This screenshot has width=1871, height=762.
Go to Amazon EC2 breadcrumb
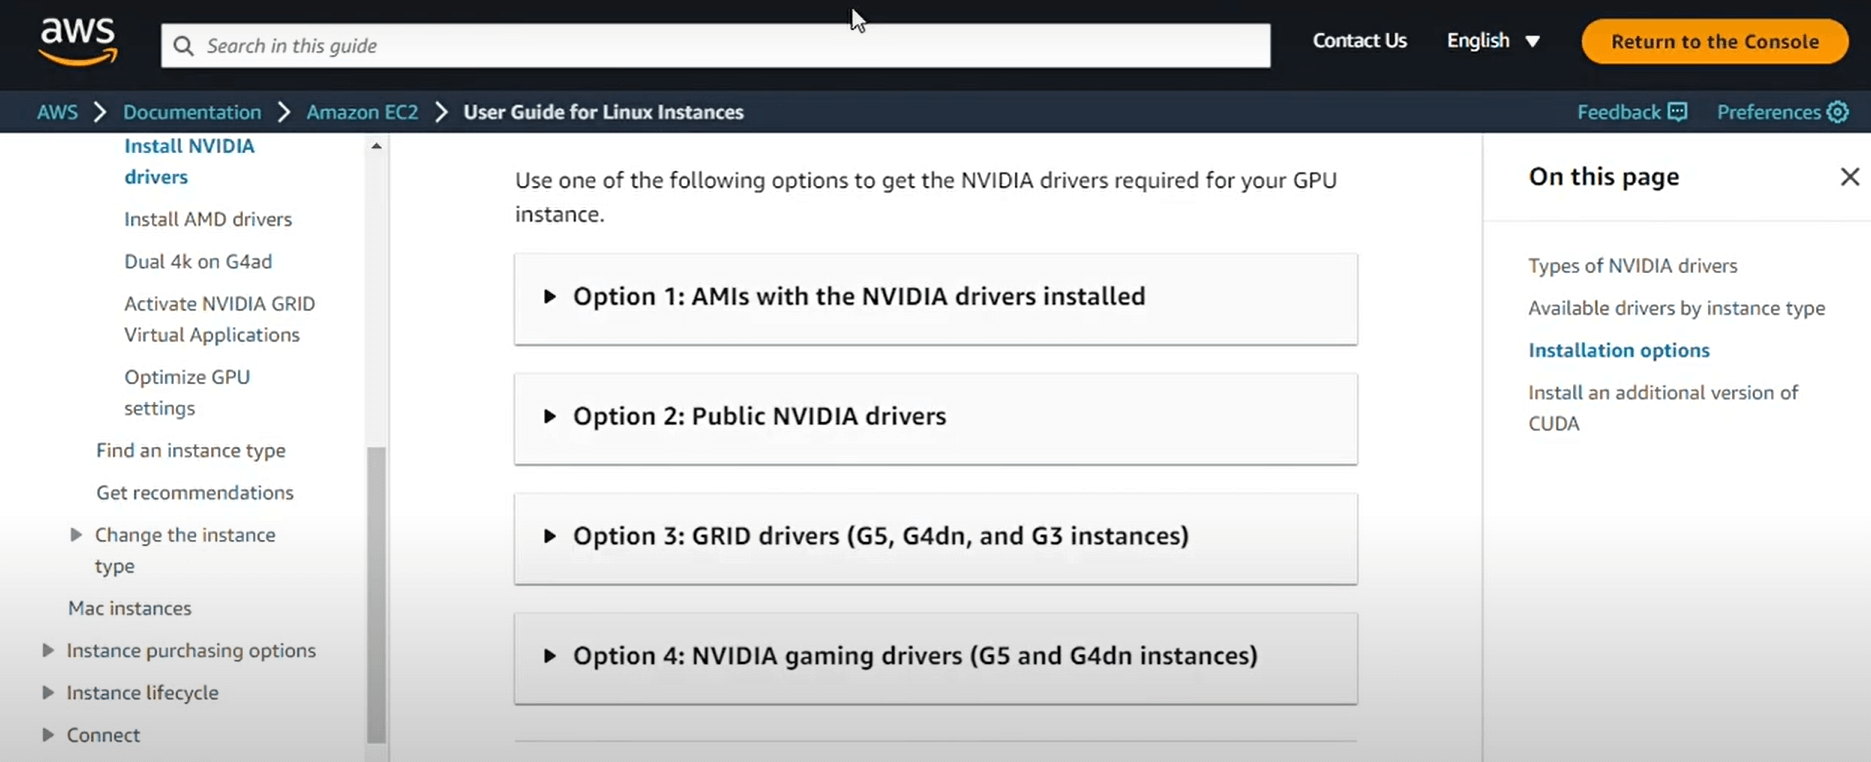362,112
